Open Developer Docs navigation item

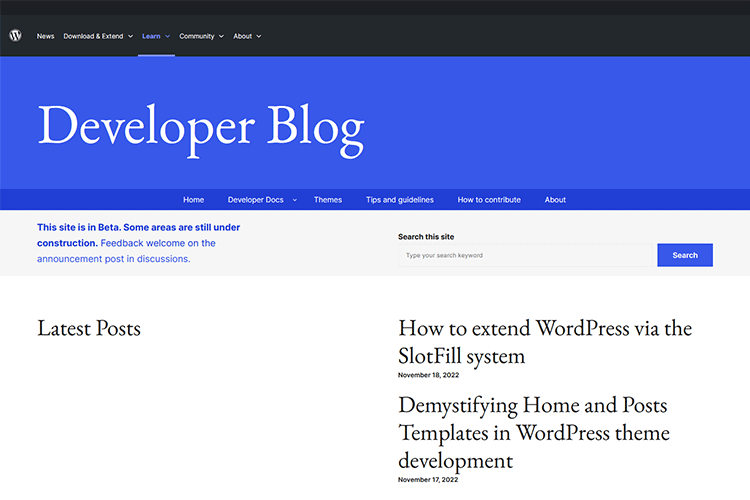[255, 200]
